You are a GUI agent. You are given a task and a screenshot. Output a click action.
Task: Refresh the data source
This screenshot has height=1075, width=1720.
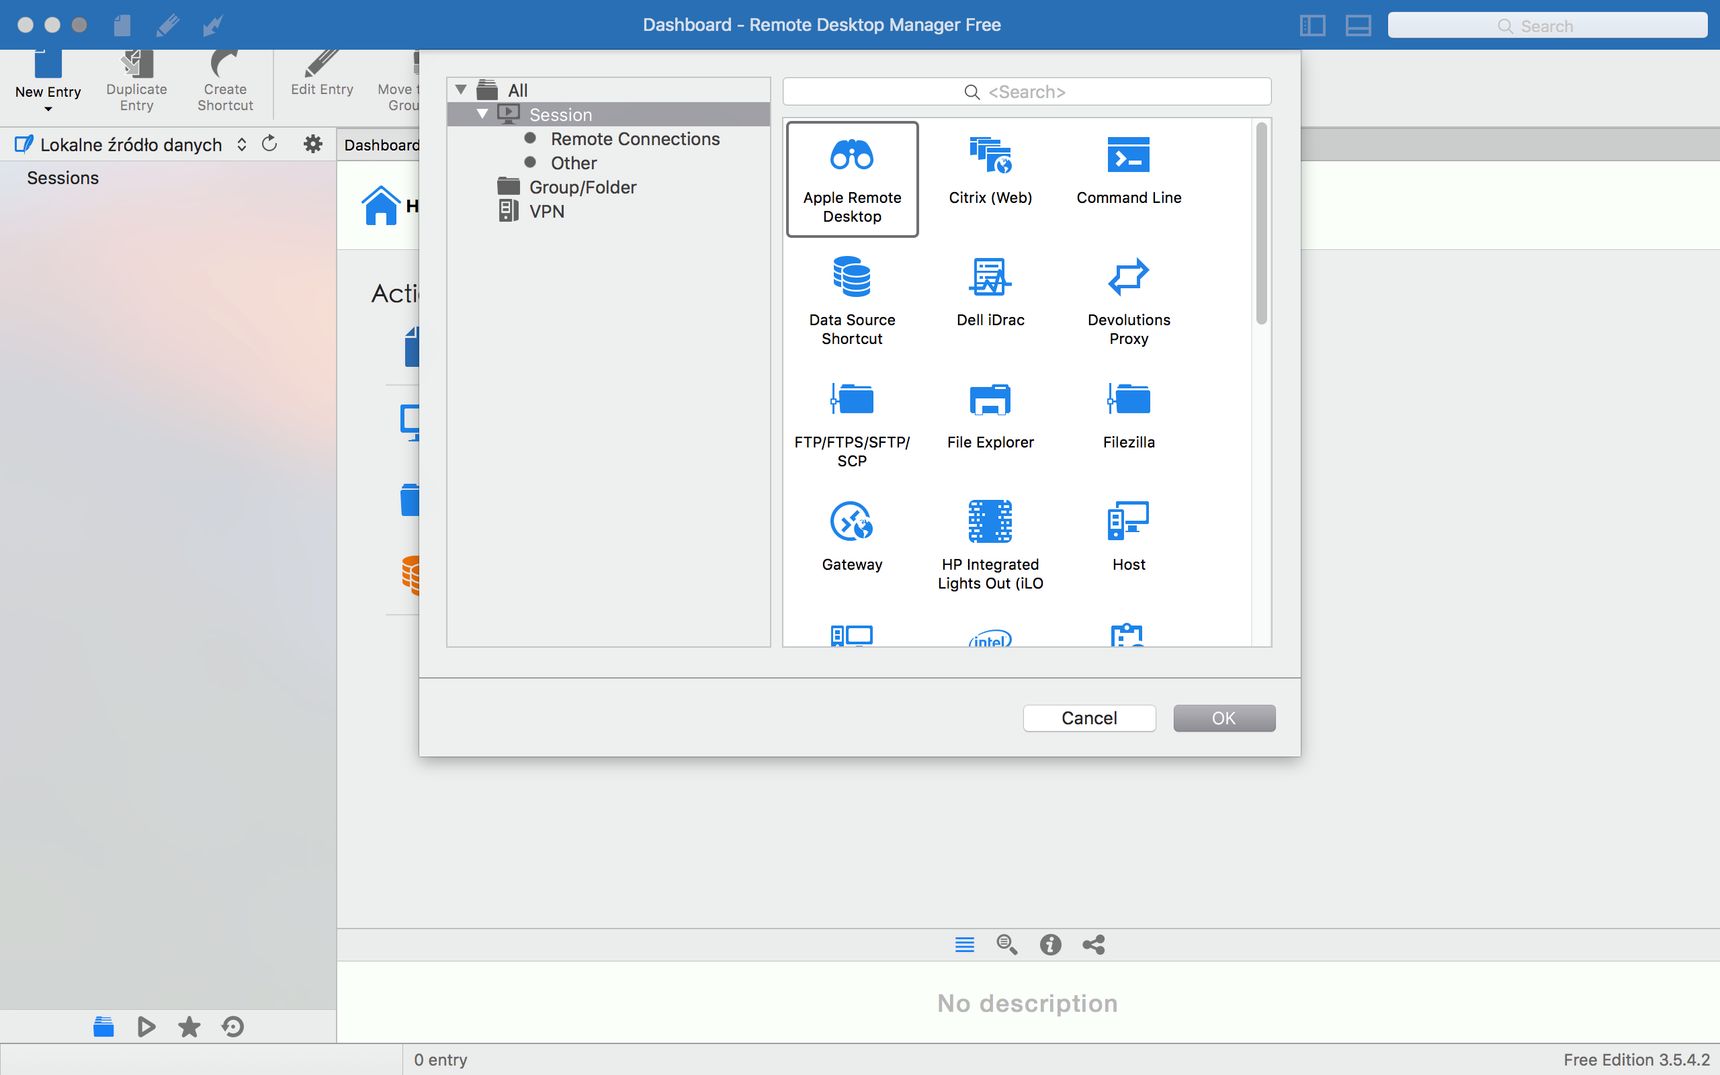[x=269, y=144]
